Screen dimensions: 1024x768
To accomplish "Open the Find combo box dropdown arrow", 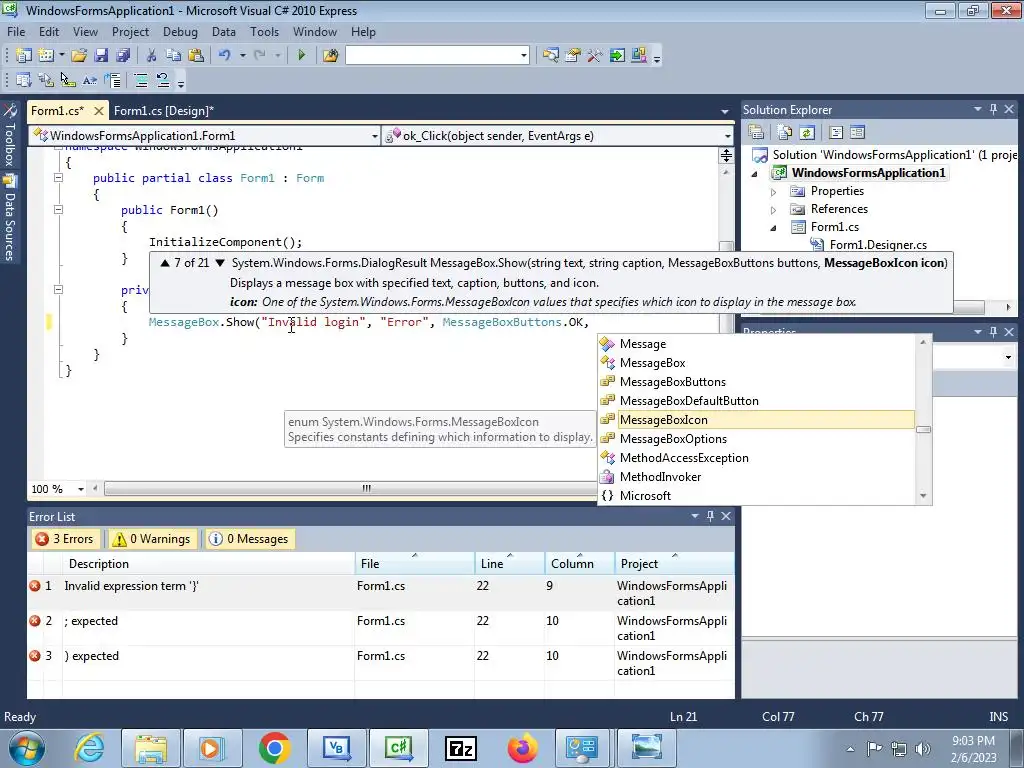I will [524, 56].
